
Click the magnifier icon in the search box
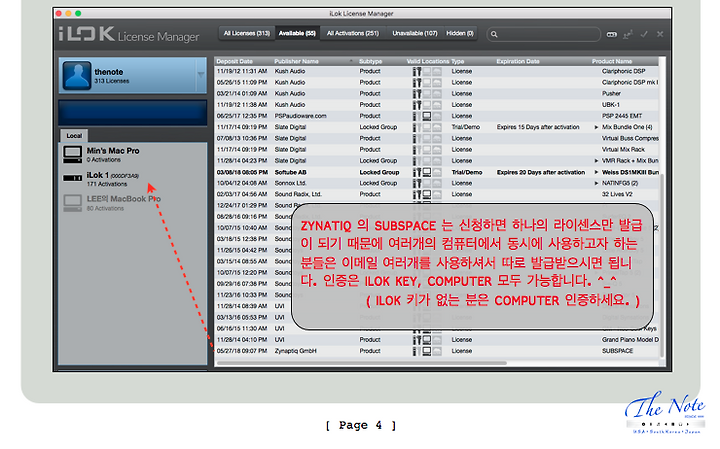494,34
